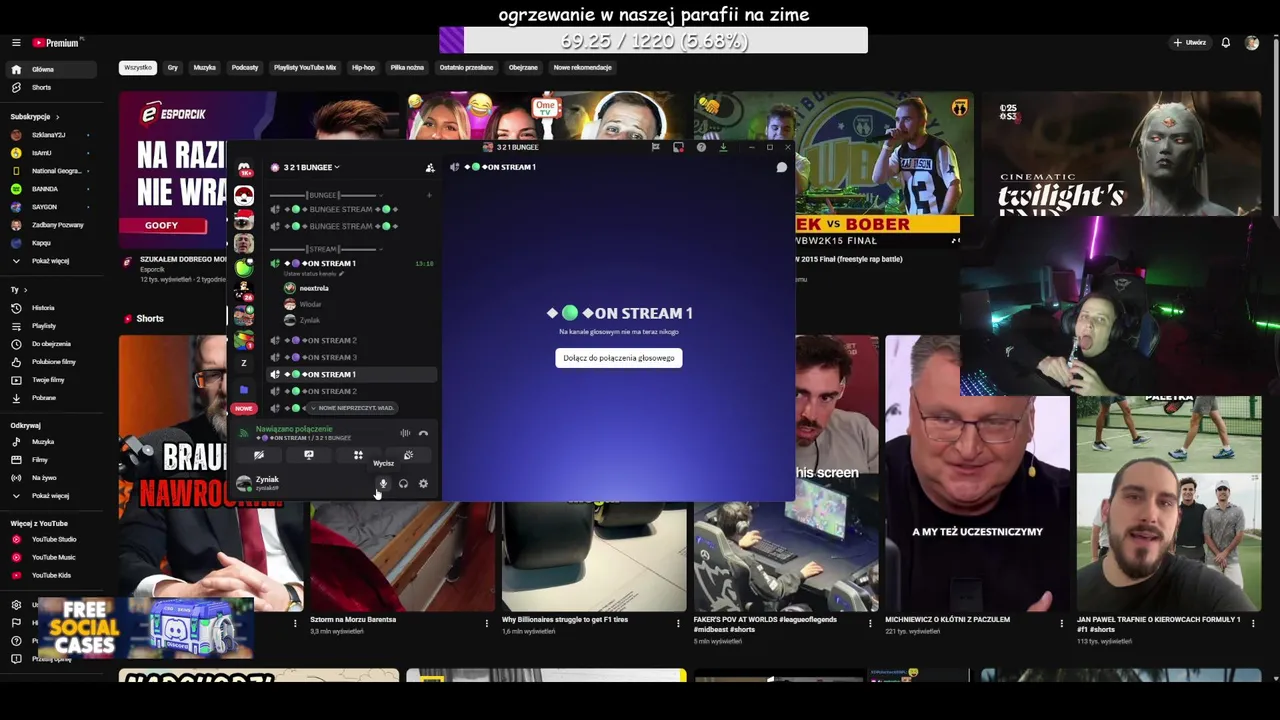The width and height of the screenshot is (1280, 720).
Task: Click Discord green download update icon
Action: 723,147
